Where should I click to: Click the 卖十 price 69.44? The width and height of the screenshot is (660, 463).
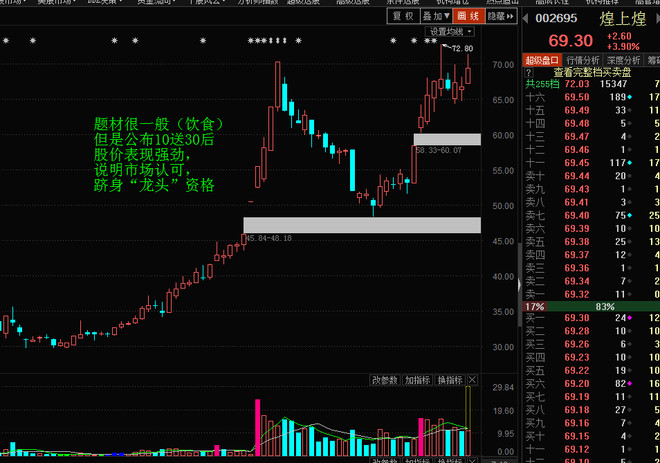point(577,176)
